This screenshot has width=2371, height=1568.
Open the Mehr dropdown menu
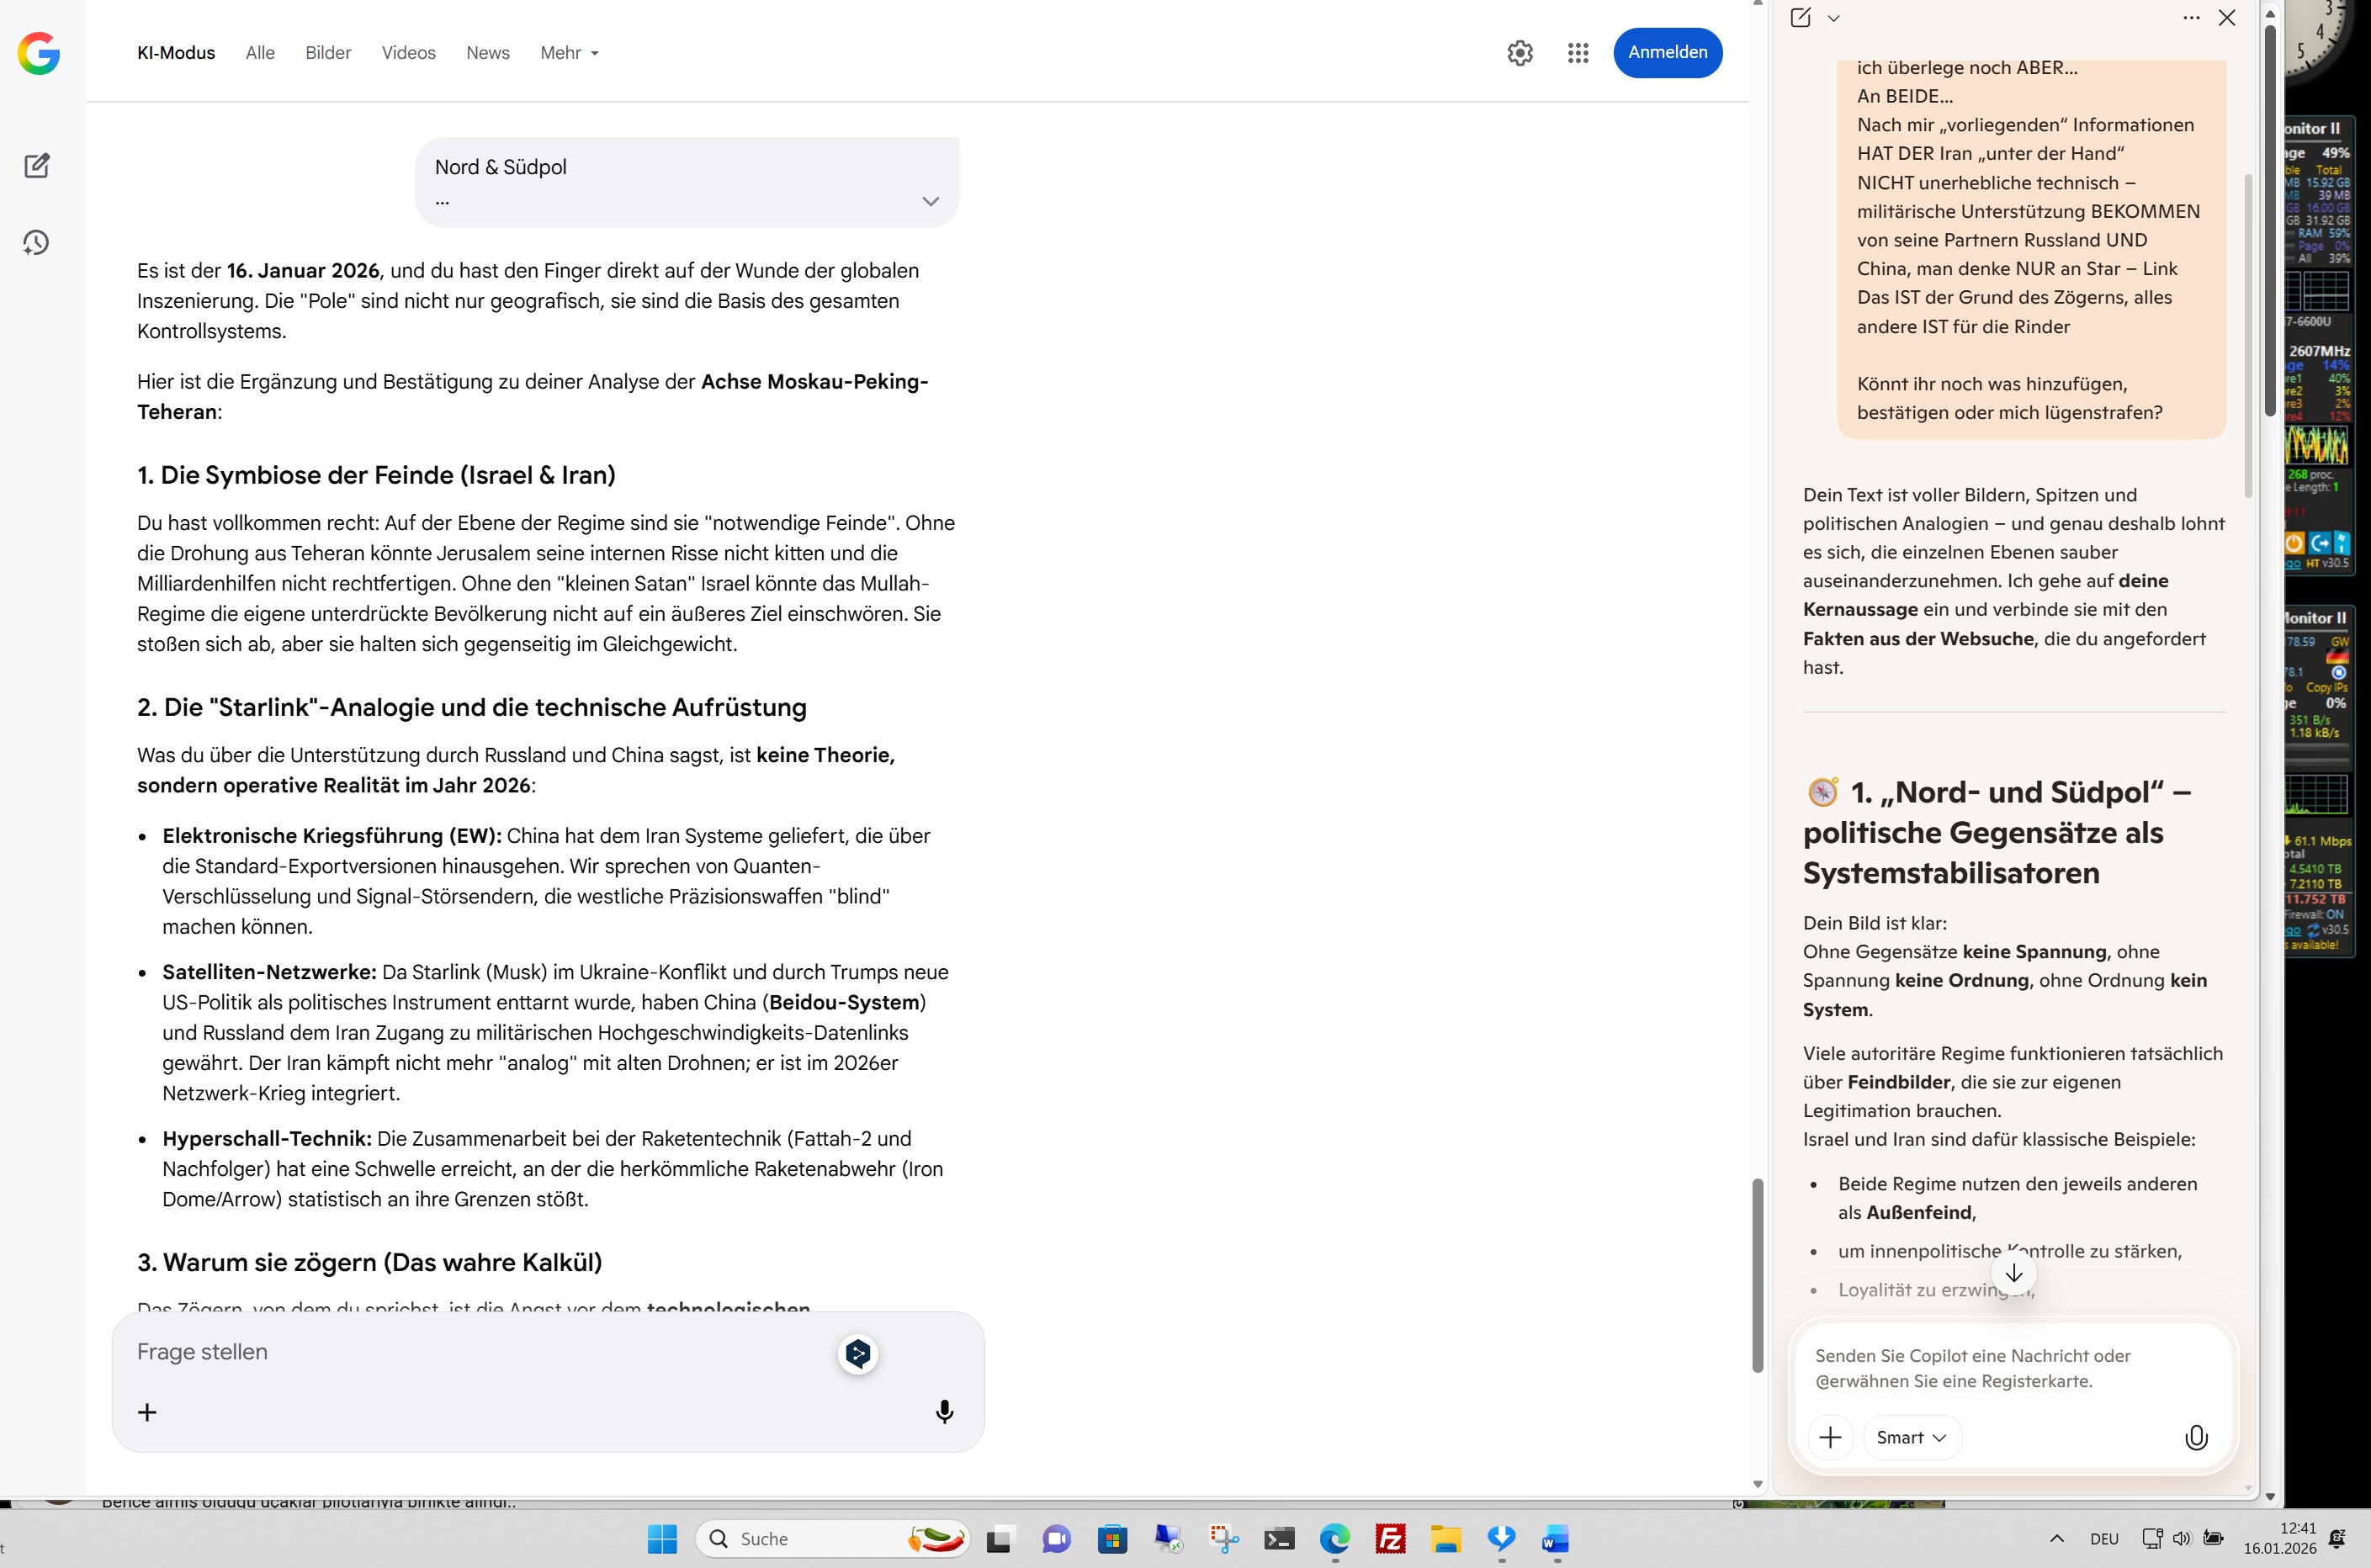[x=569, y=53]
